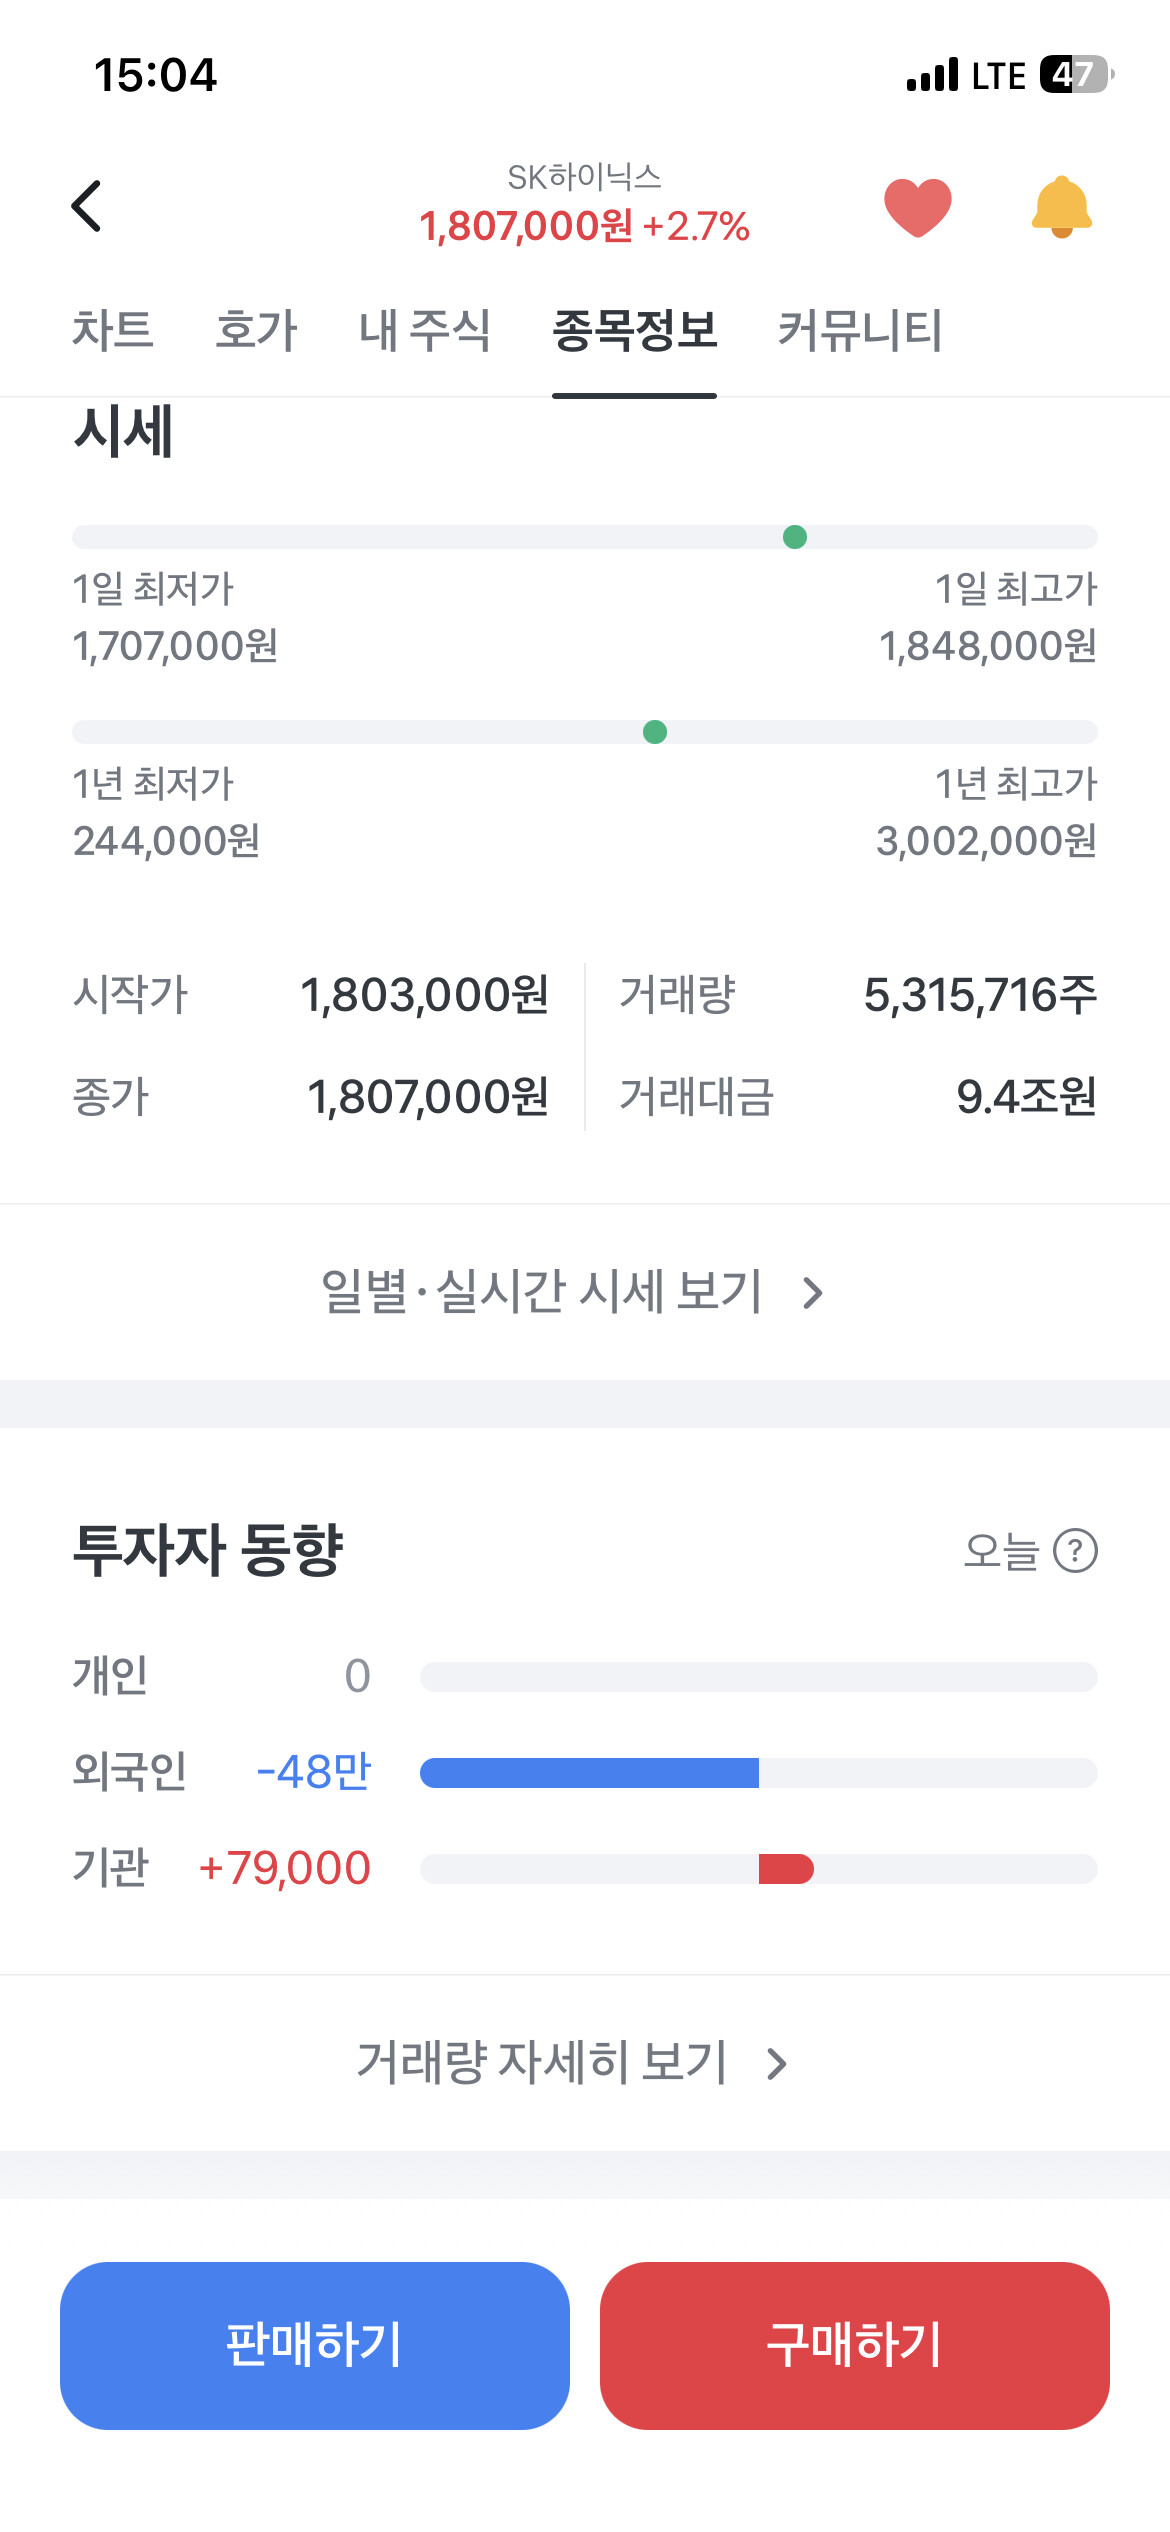Tap the back arrow icon
This screenshot has width=1170, height=2532.
(x=87, y=206)
